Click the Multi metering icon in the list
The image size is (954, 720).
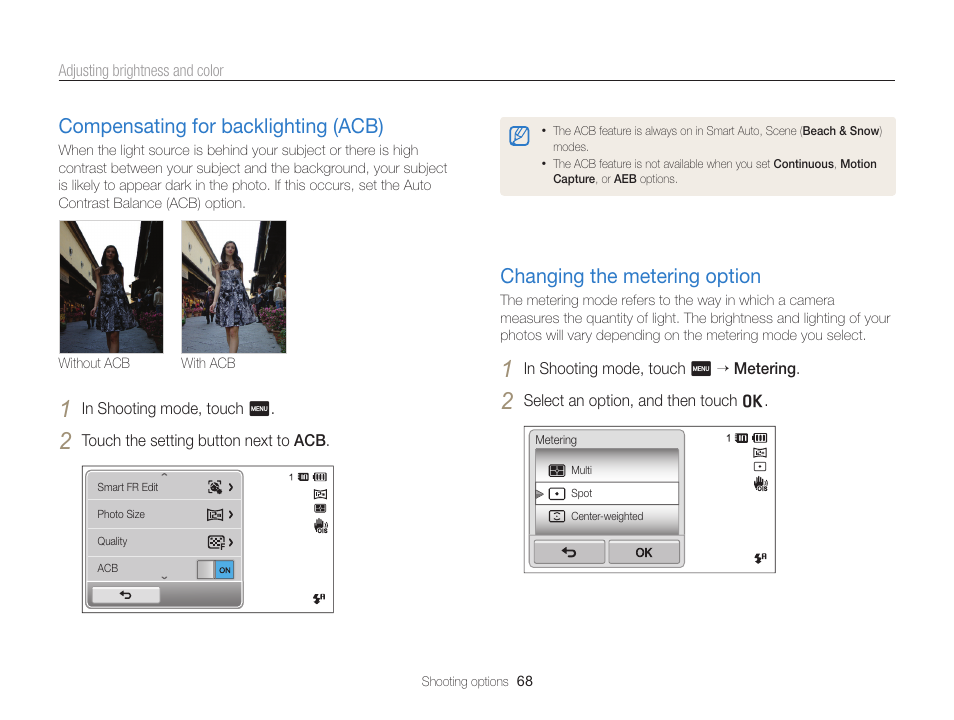(557, 470)
